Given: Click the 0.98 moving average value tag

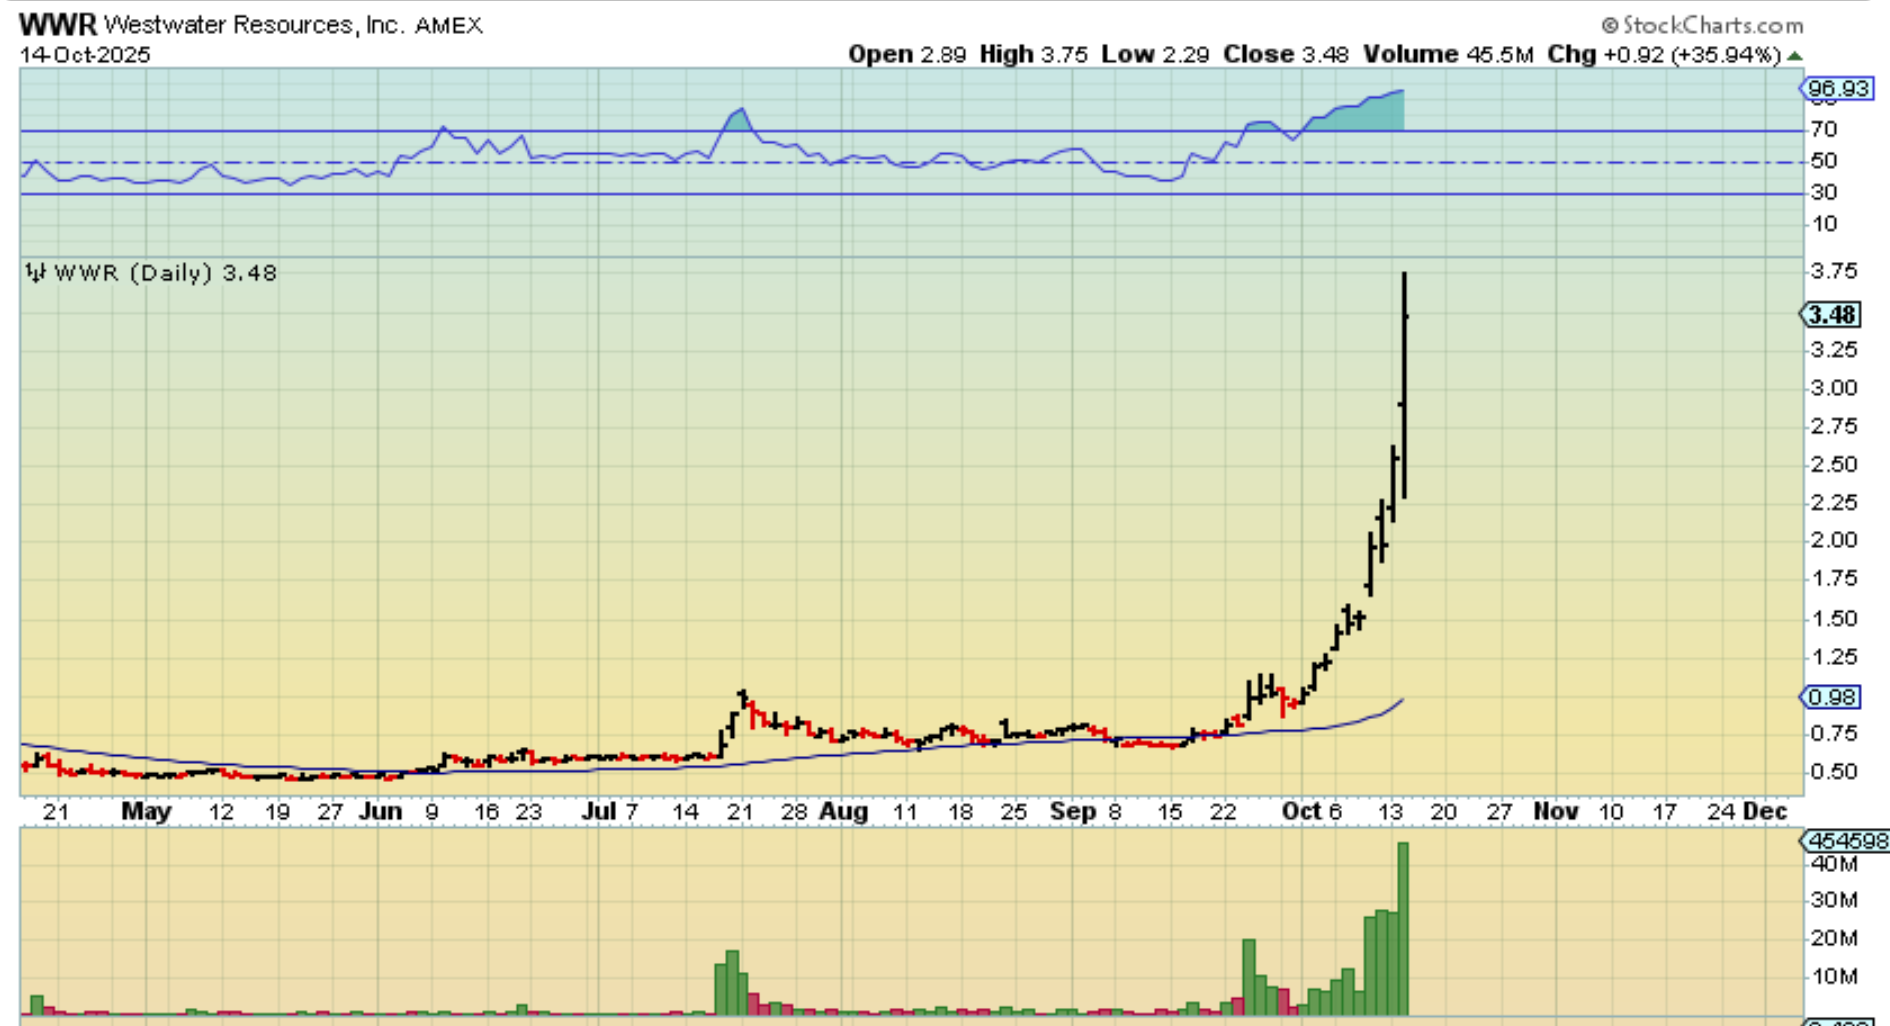Looking at the screenshot, I should pos(1832,697).
